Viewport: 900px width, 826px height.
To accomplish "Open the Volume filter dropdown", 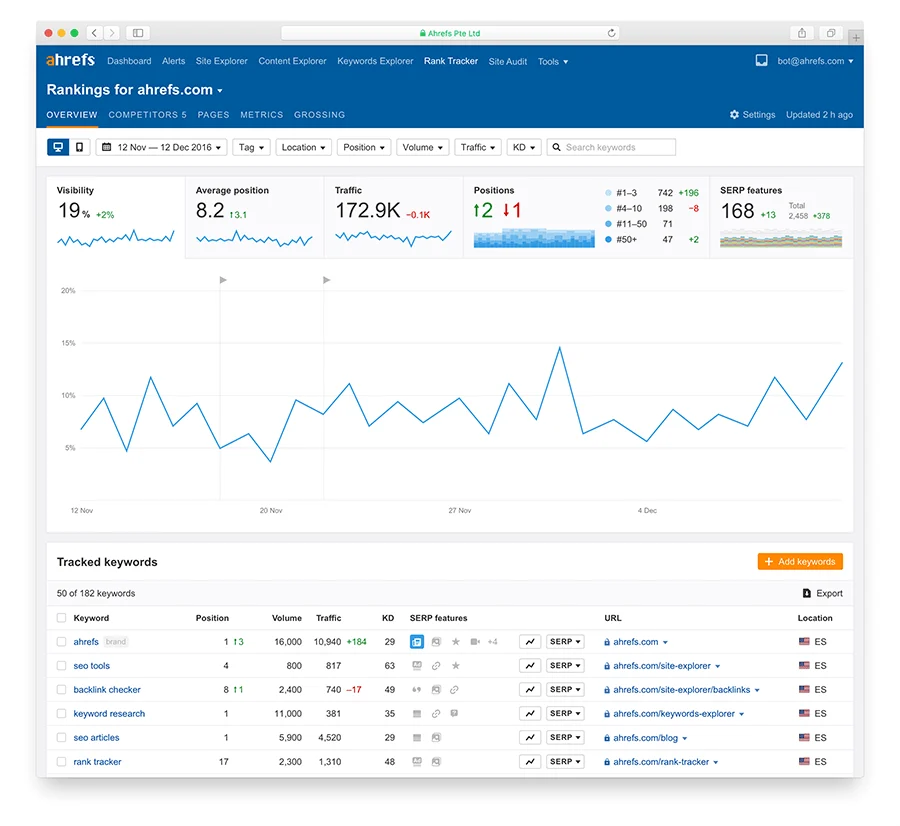I will 422,146.
